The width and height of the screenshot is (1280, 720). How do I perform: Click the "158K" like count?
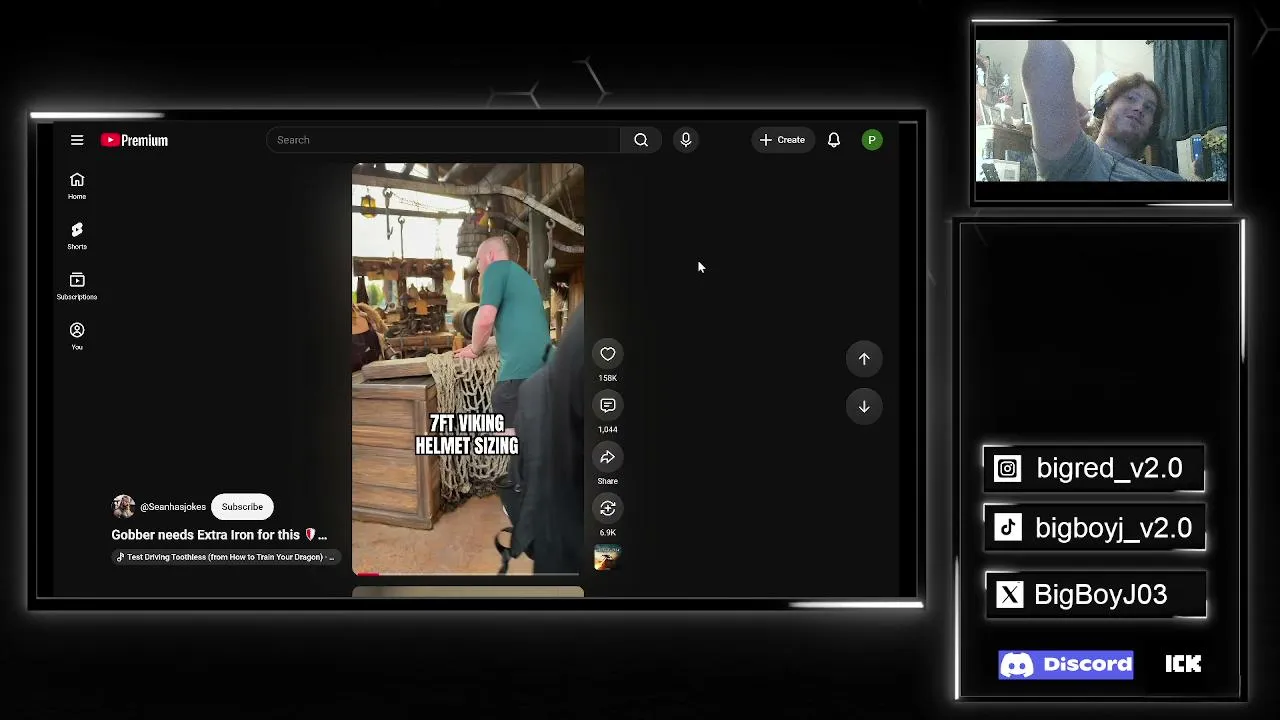pyautogui.click(x=607, y=378)
